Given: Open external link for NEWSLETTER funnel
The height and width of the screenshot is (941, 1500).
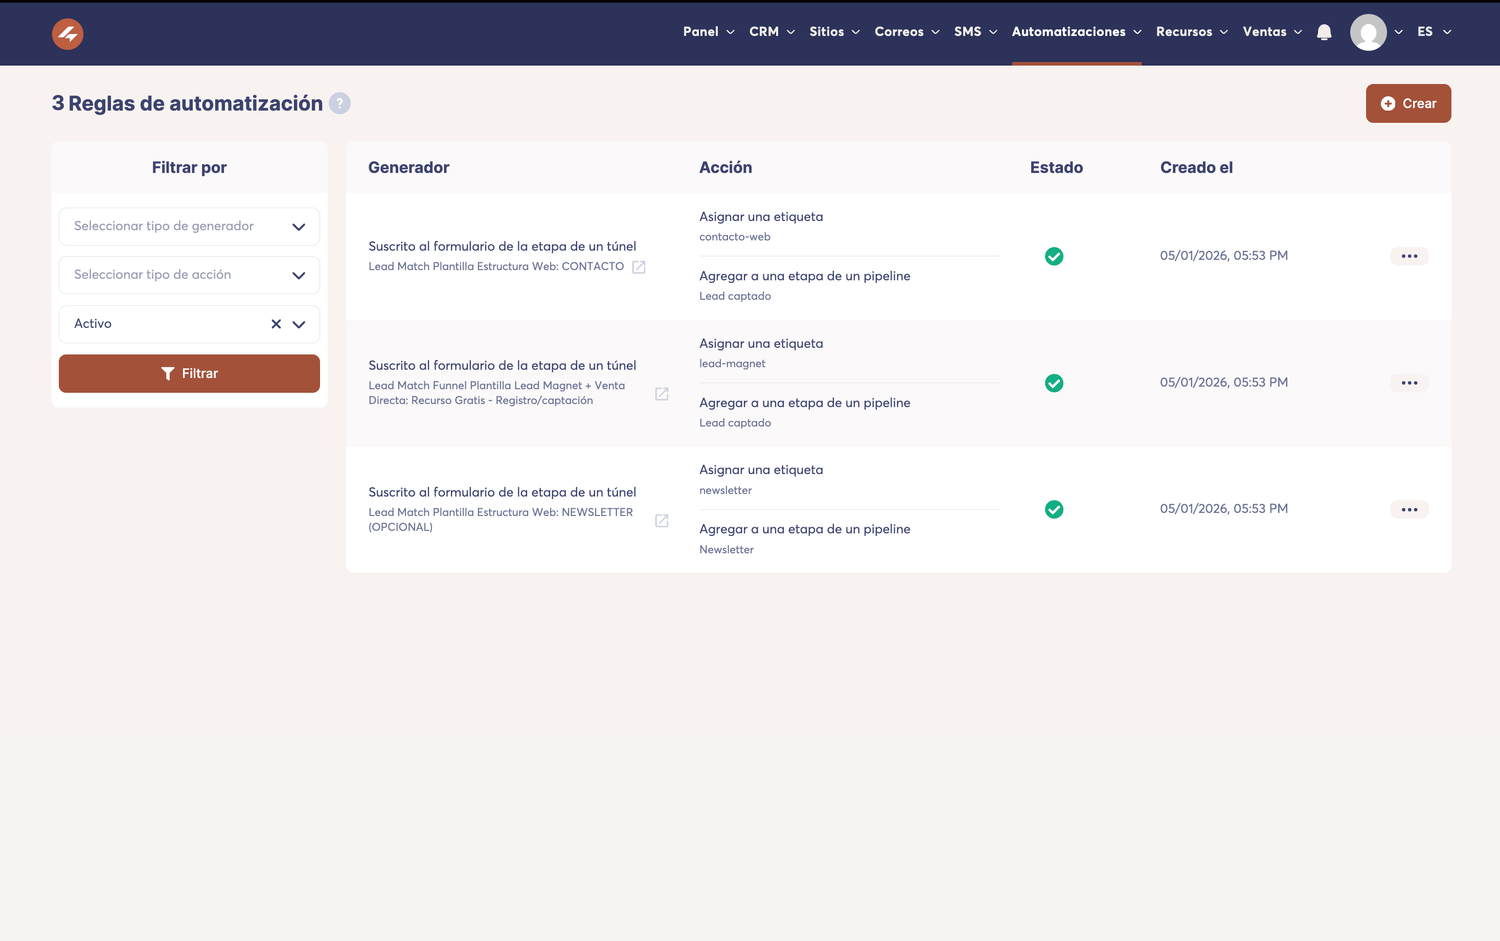Looking at the screenshot, I should 662,521.
